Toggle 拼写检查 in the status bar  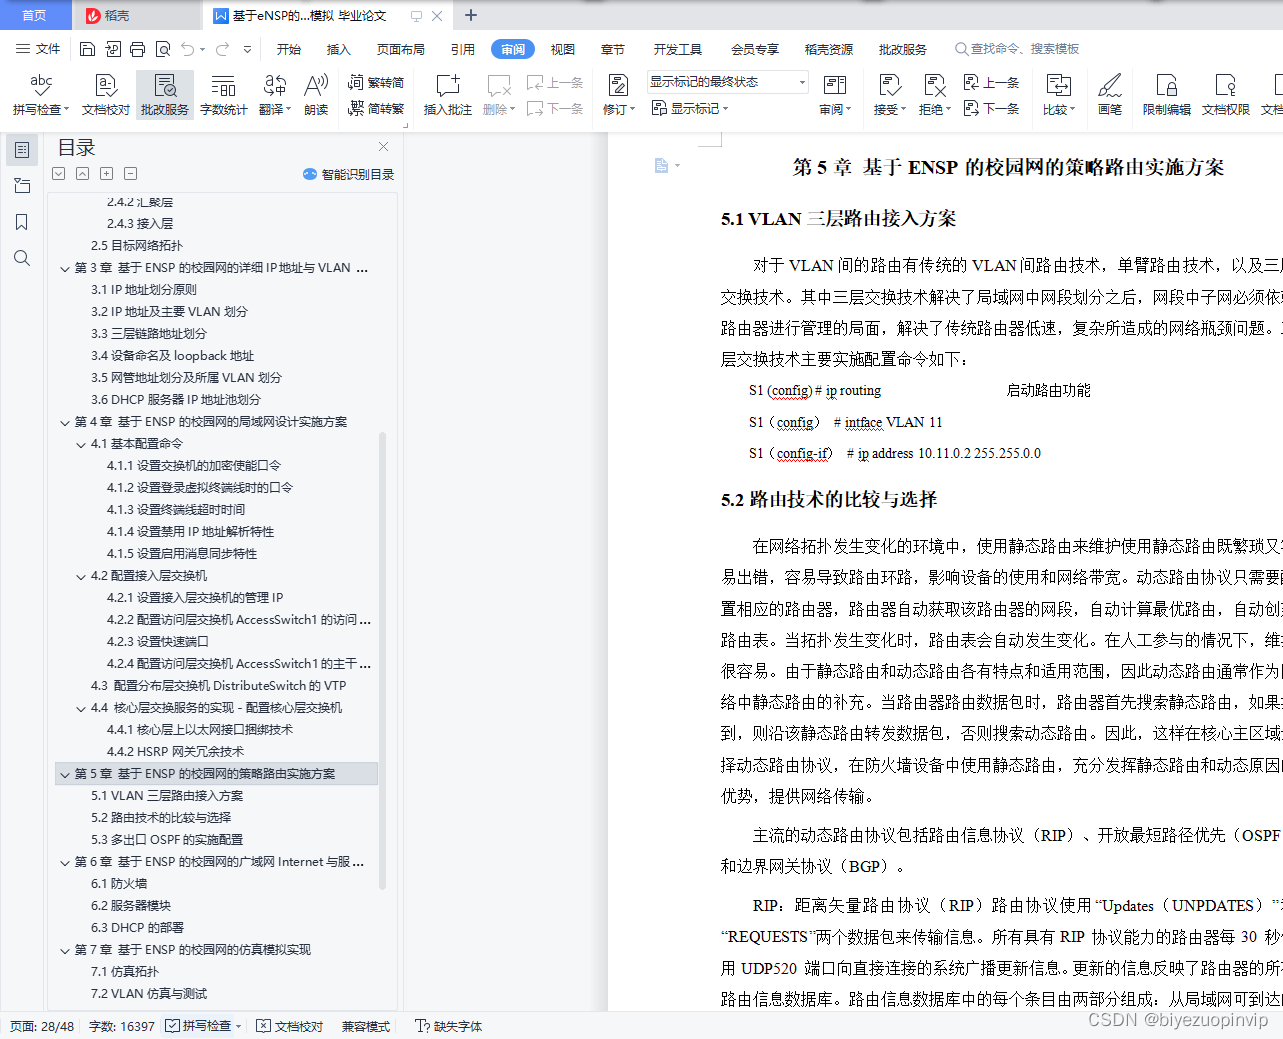tap(197, 1026)
